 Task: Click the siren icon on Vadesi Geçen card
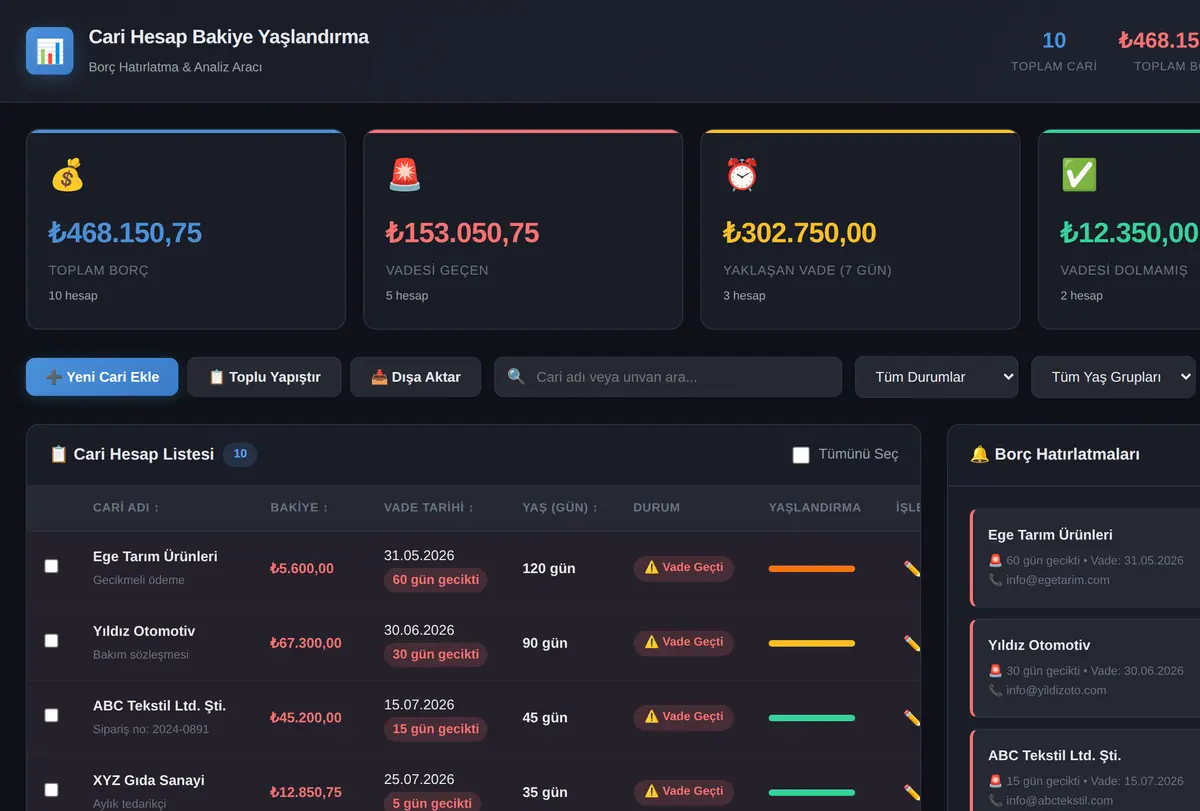[x=404, y=176]
